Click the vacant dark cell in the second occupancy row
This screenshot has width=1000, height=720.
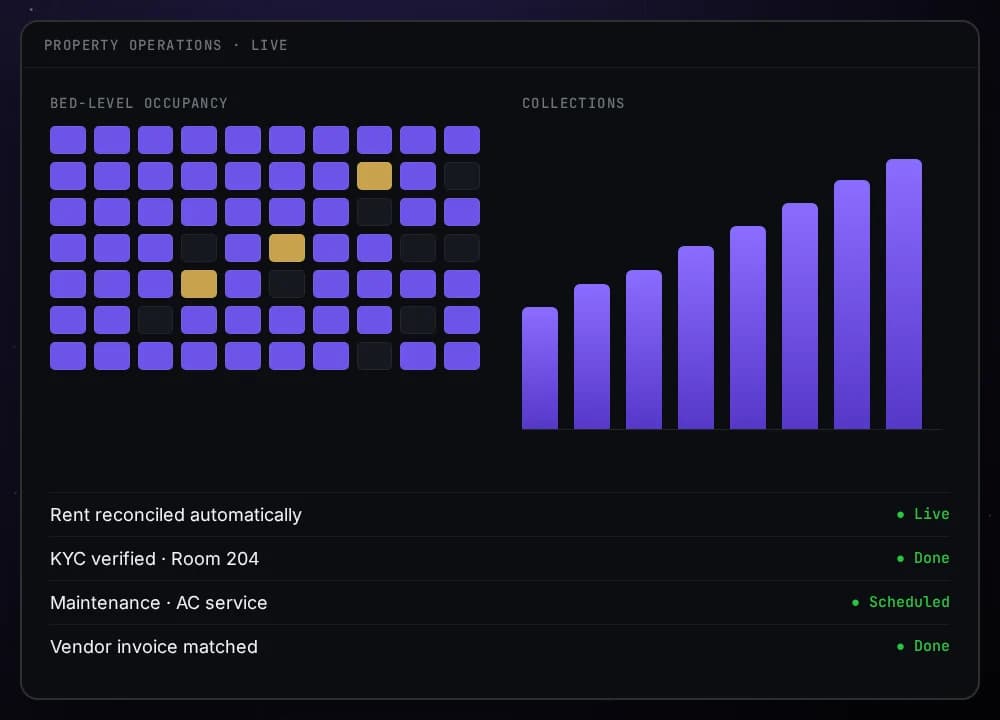pyautogui.click(x=462, y=176)
